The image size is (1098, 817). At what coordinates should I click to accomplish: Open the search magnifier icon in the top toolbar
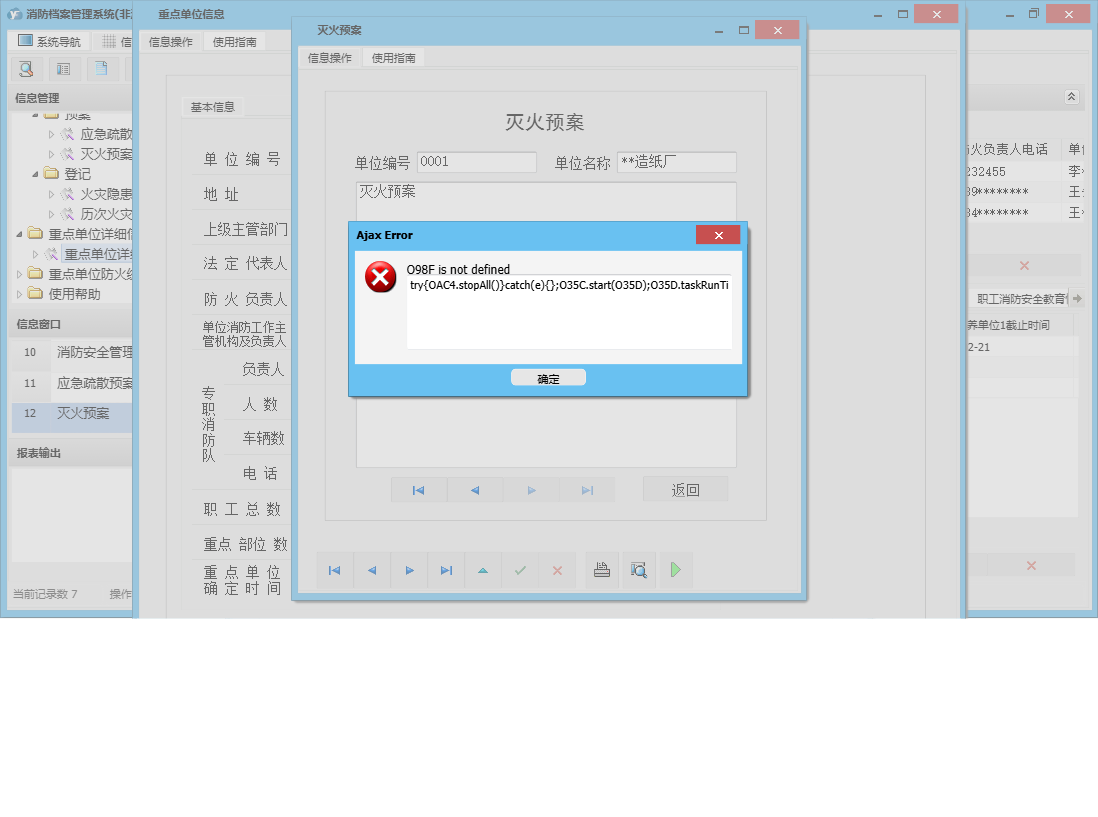tap(26, 69)
